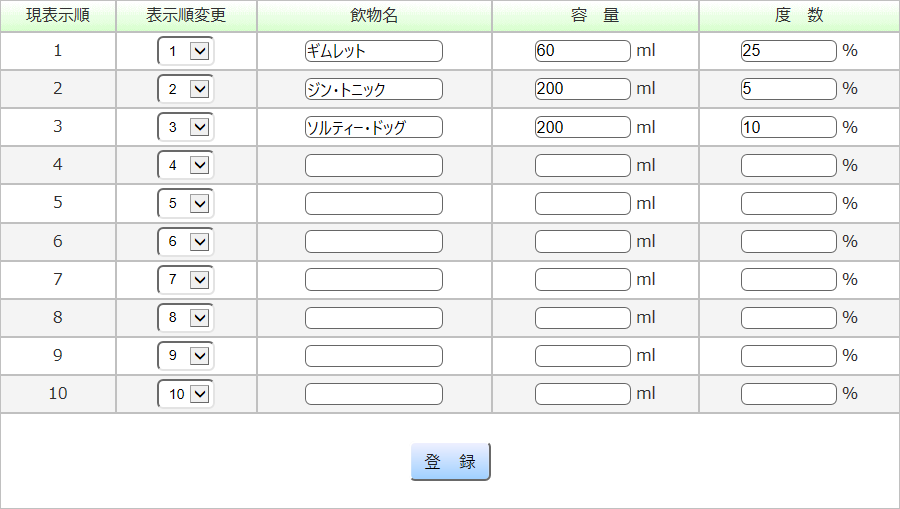Click the 登録 register button

450,462
